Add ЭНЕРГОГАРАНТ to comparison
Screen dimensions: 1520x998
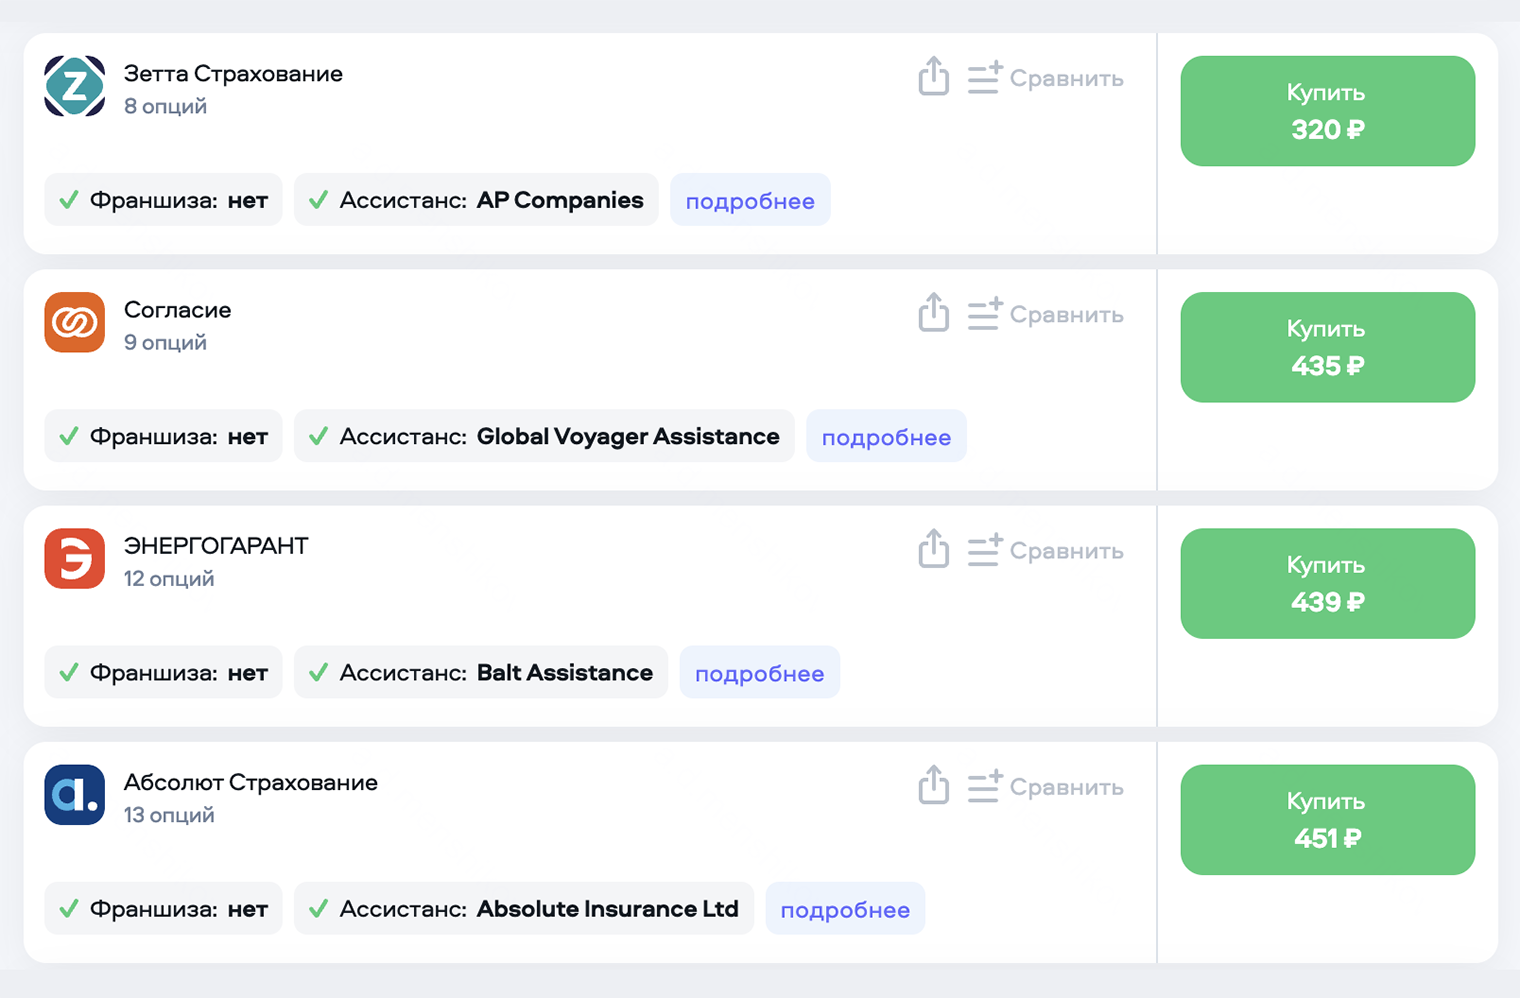click(x=1045, y=550)
